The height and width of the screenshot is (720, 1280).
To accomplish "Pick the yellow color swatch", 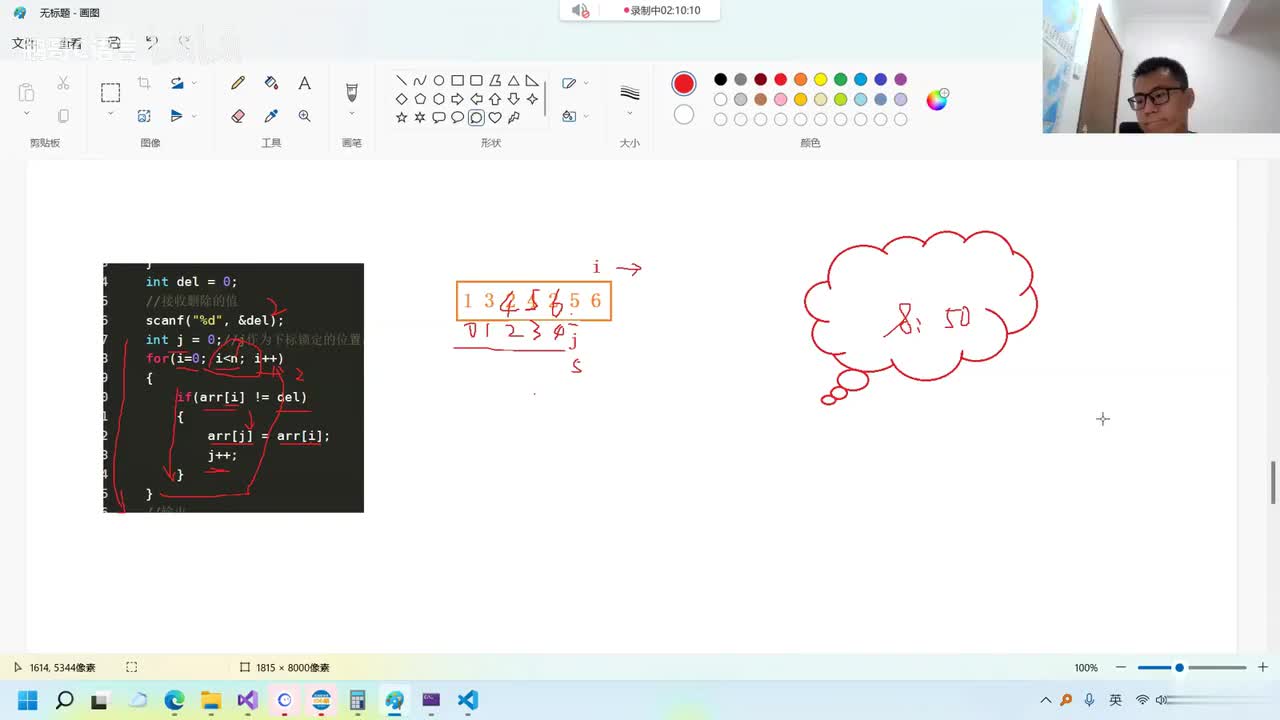I will tap(820, 80).
